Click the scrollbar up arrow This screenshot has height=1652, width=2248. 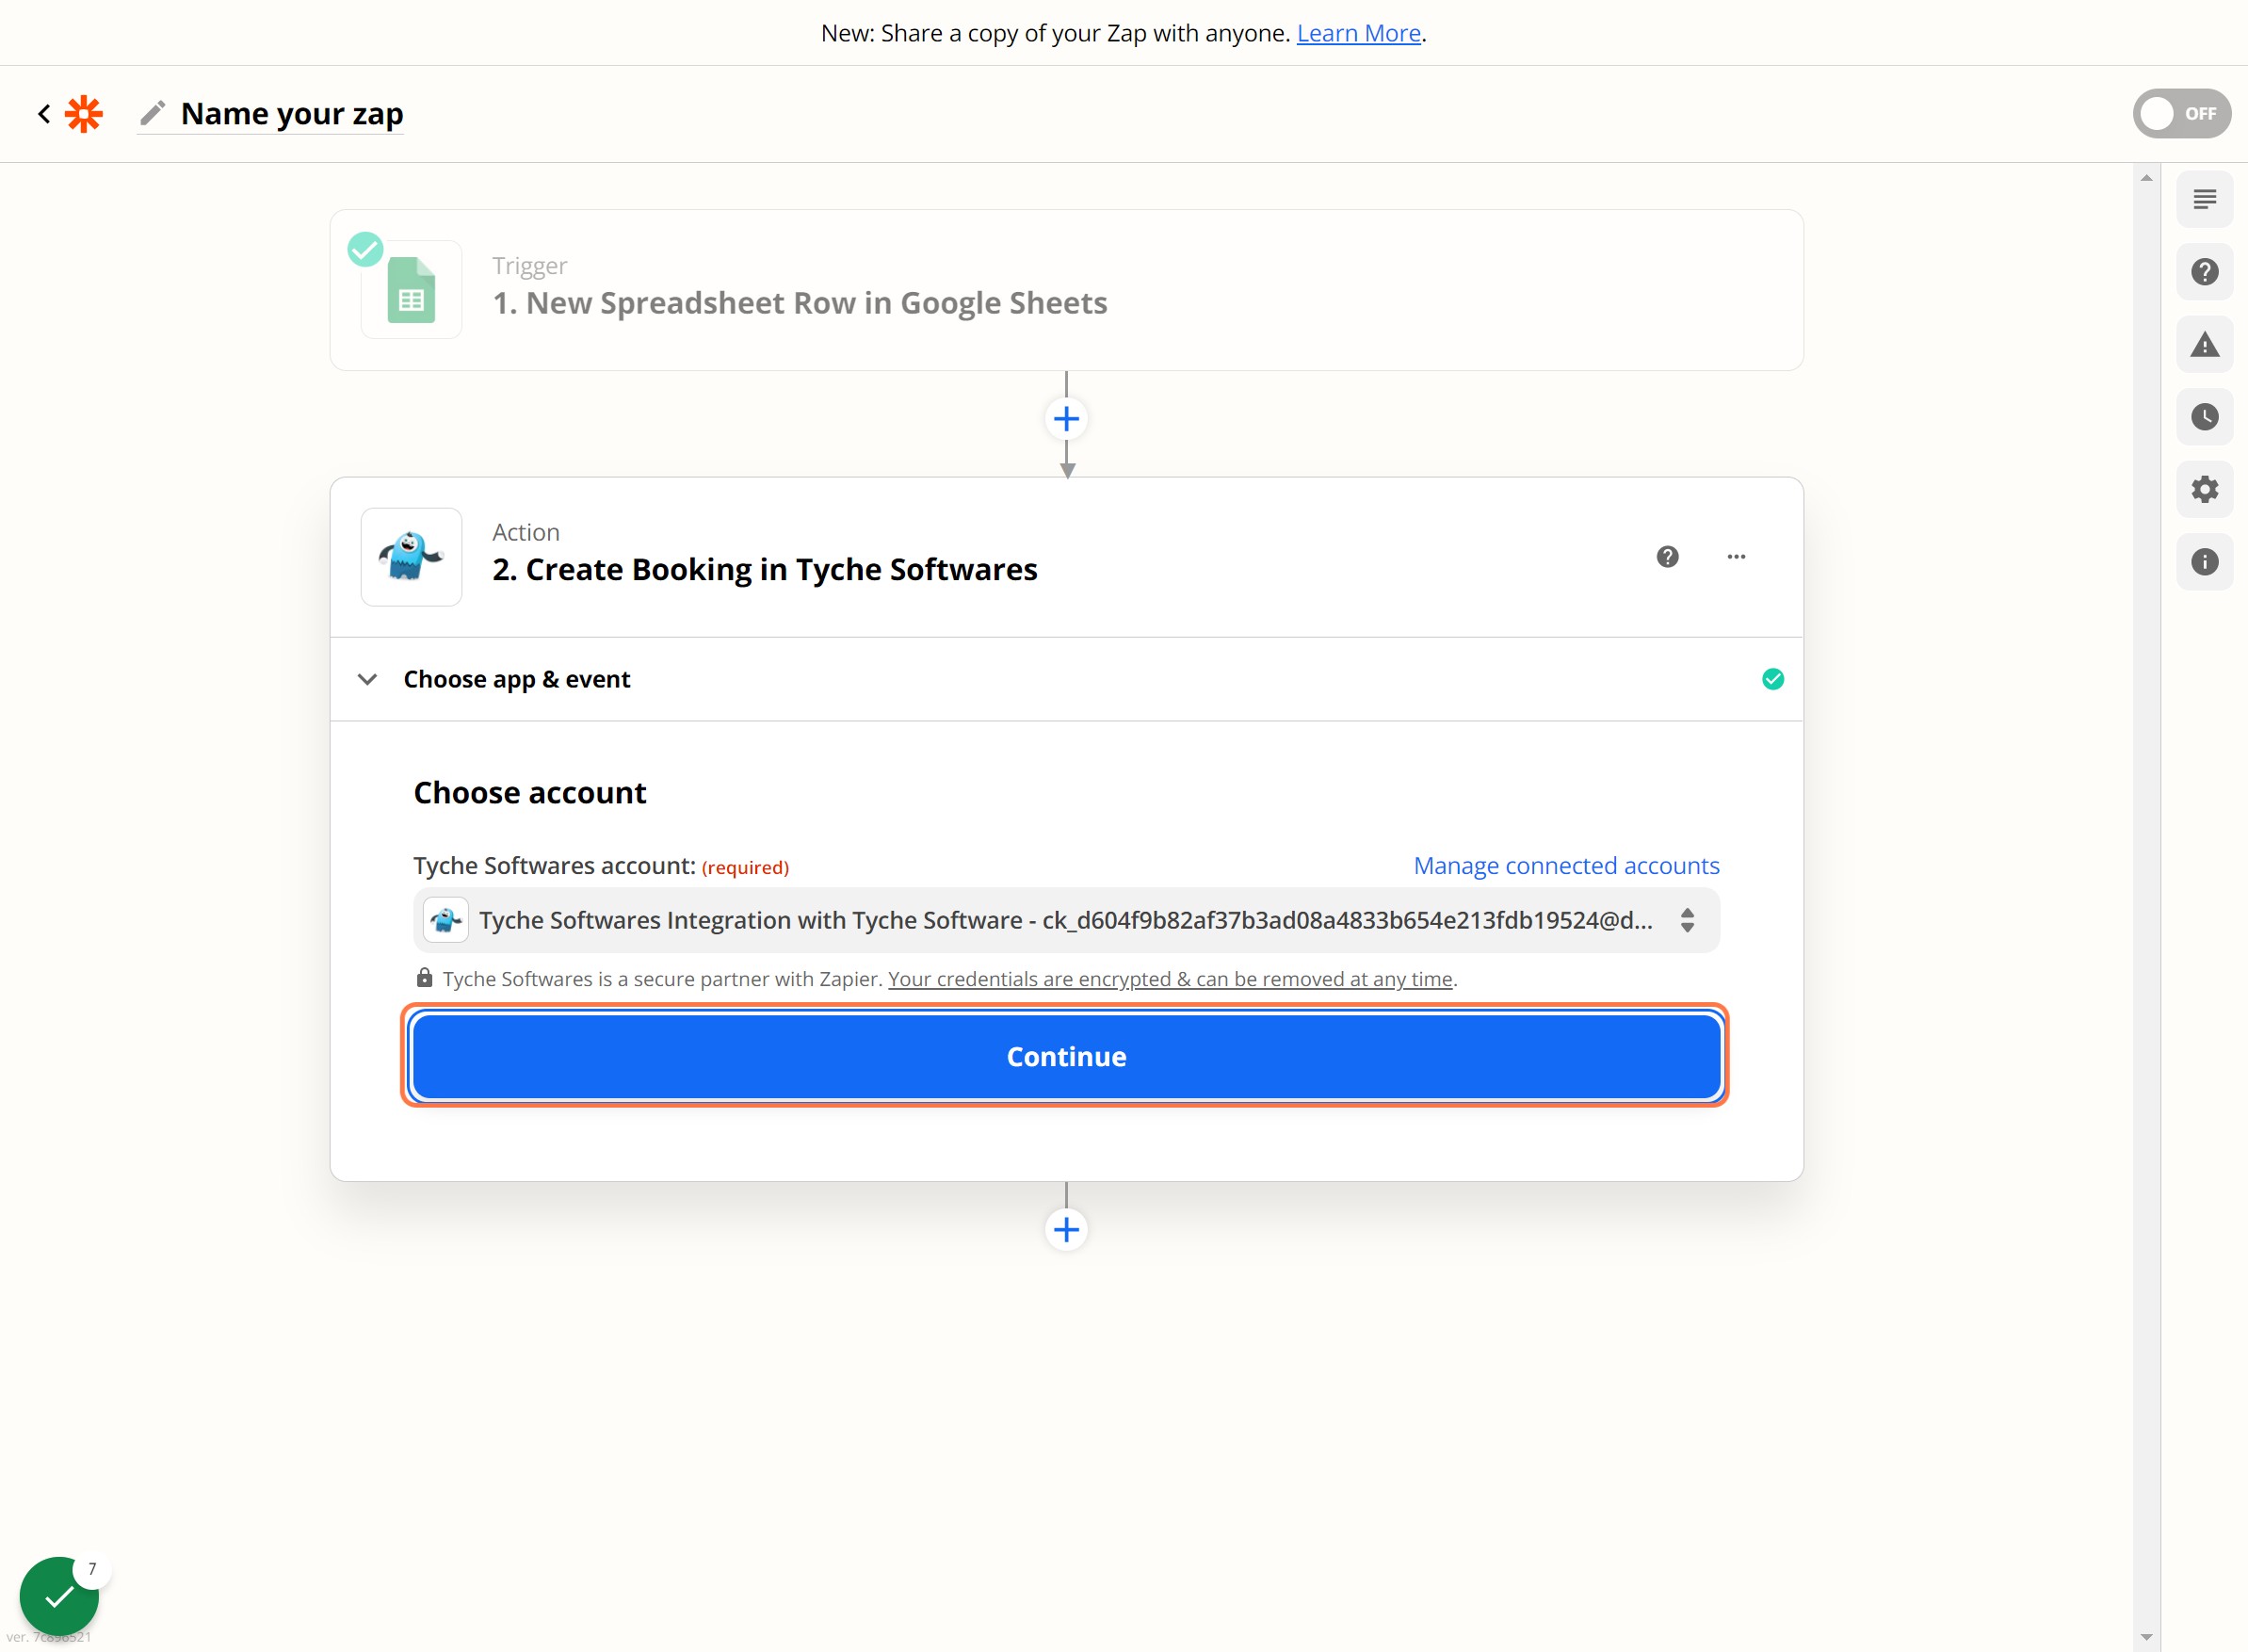pyautogui.click(x=2146, y=177)
